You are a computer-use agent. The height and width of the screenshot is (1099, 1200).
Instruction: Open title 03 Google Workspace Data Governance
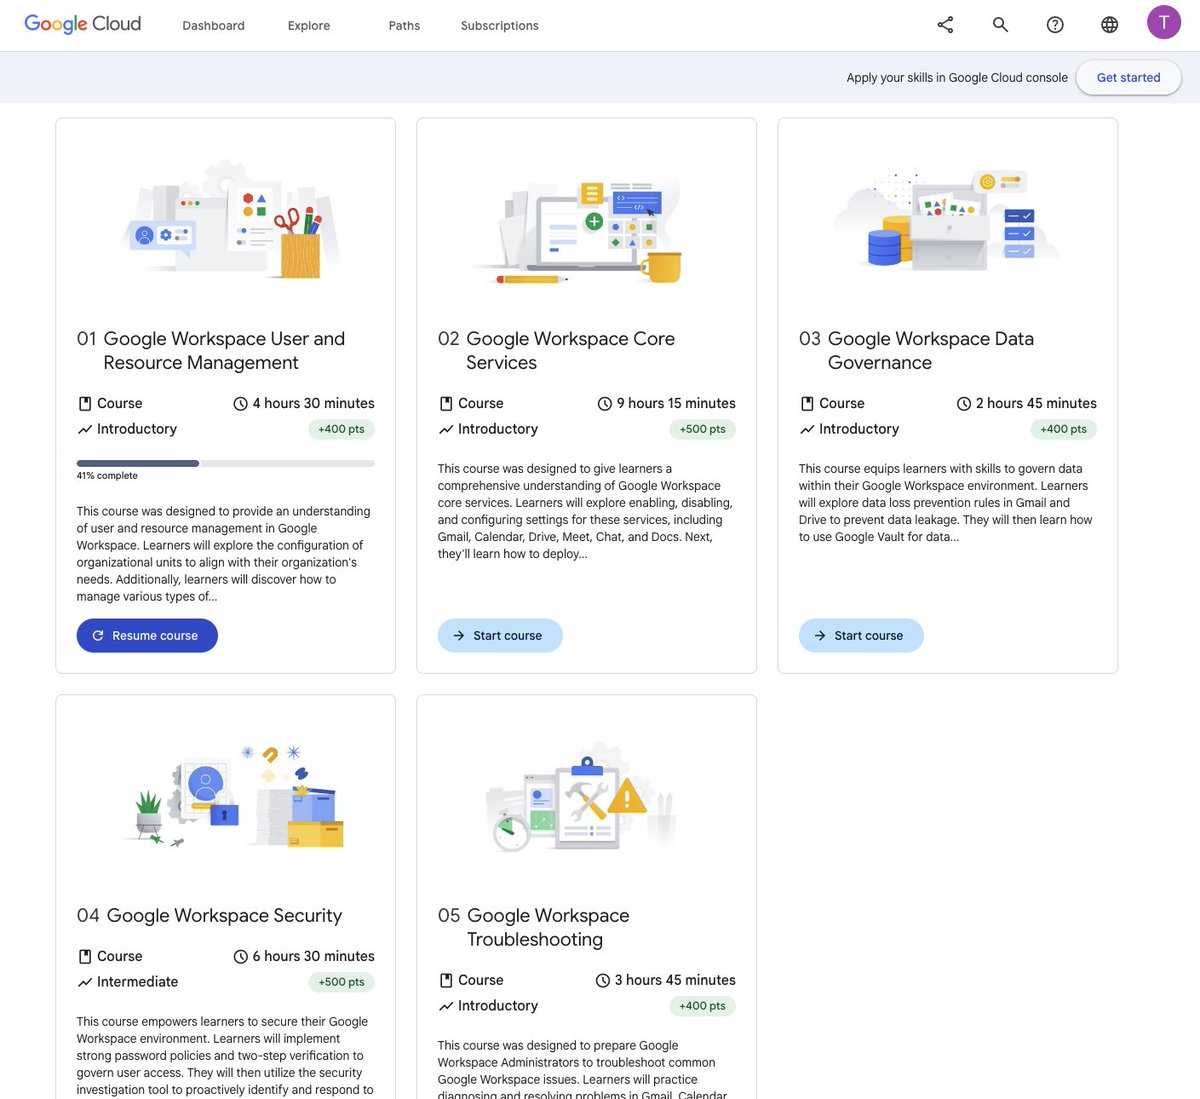[x=916, y=351]
